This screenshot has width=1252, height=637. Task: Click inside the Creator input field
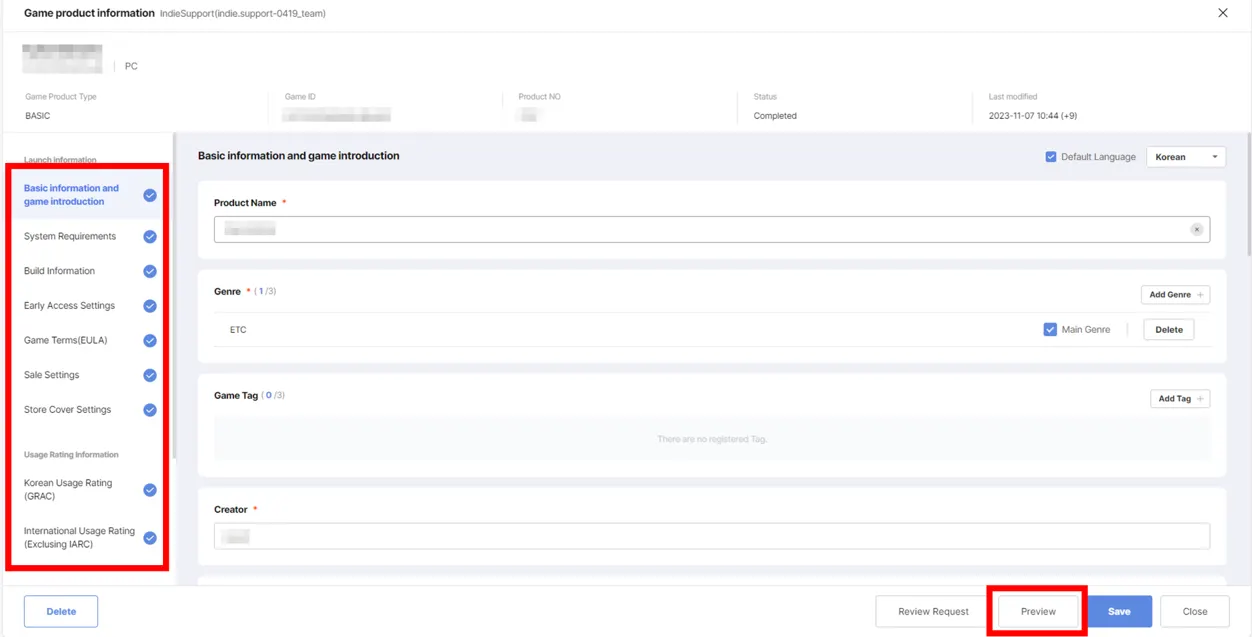click(x=711, y=536)
